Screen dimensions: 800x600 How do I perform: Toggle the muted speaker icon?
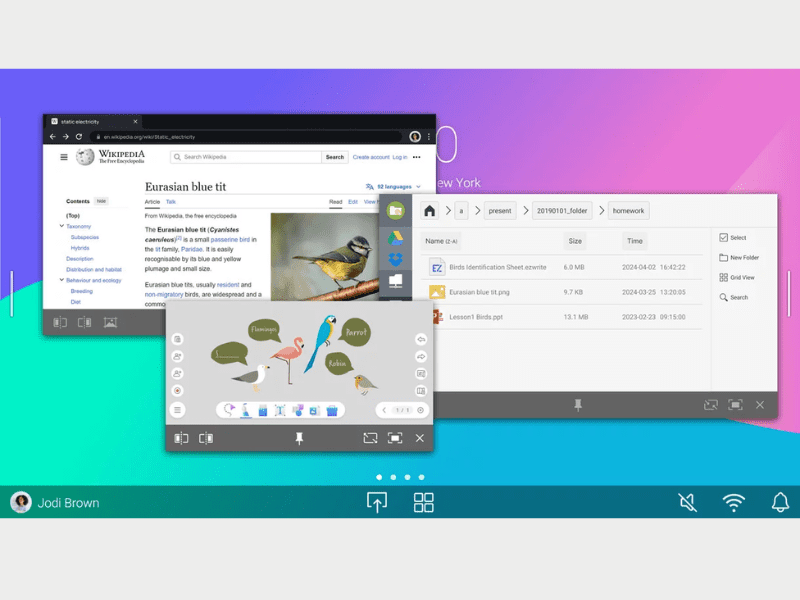pyautogui.click(x=687, y=503)
